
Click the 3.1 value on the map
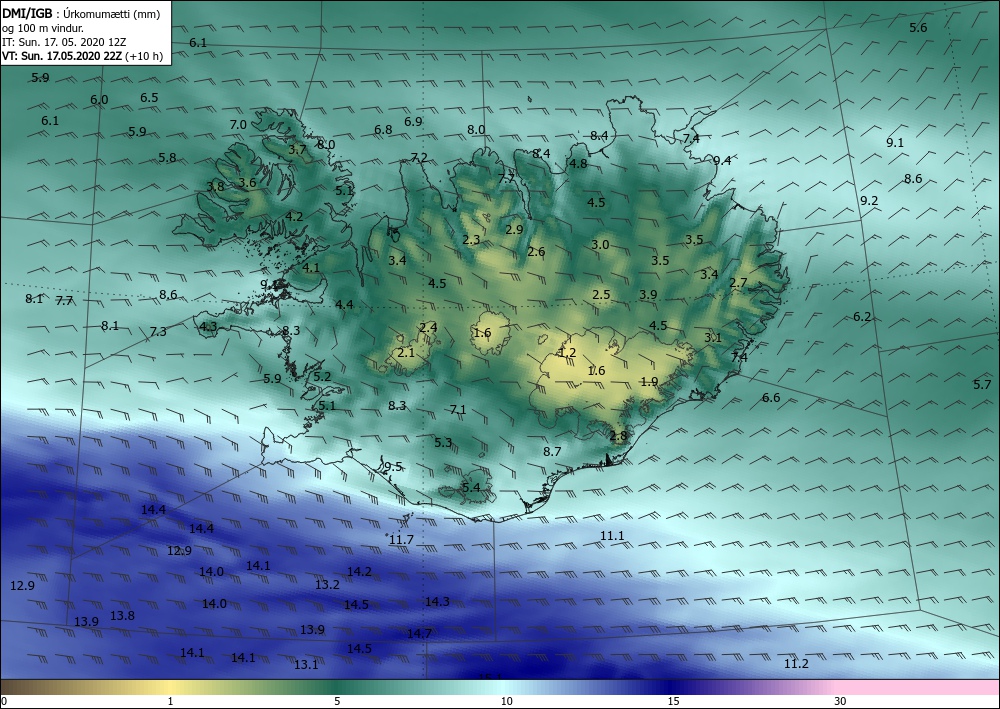(x=712, y=337)
